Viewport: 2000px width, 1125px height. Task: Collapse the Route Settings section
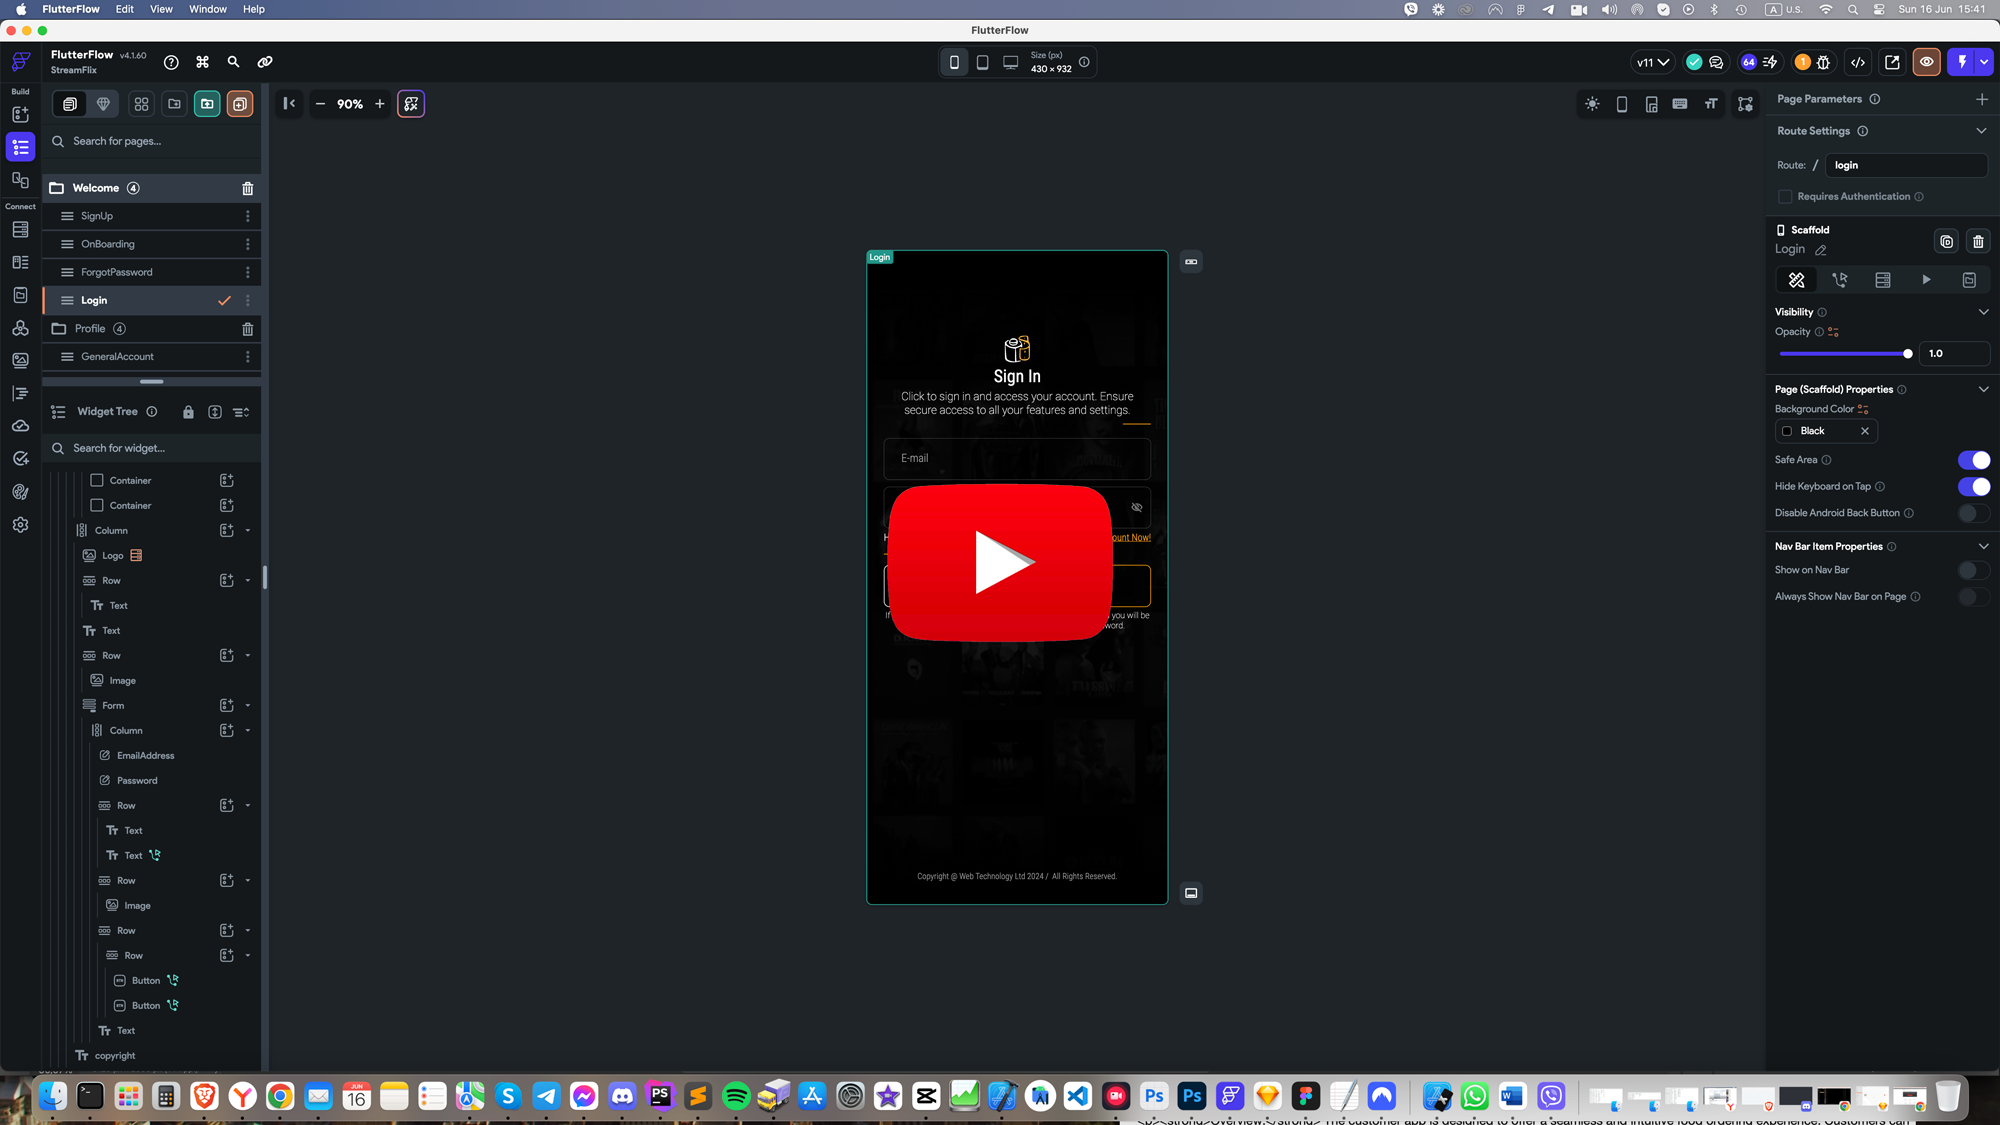point(1982,130)
